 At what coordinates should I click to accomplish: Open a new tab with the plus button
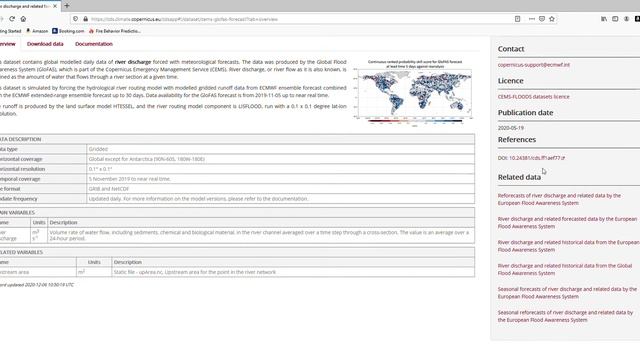click(x=67, y=6)
